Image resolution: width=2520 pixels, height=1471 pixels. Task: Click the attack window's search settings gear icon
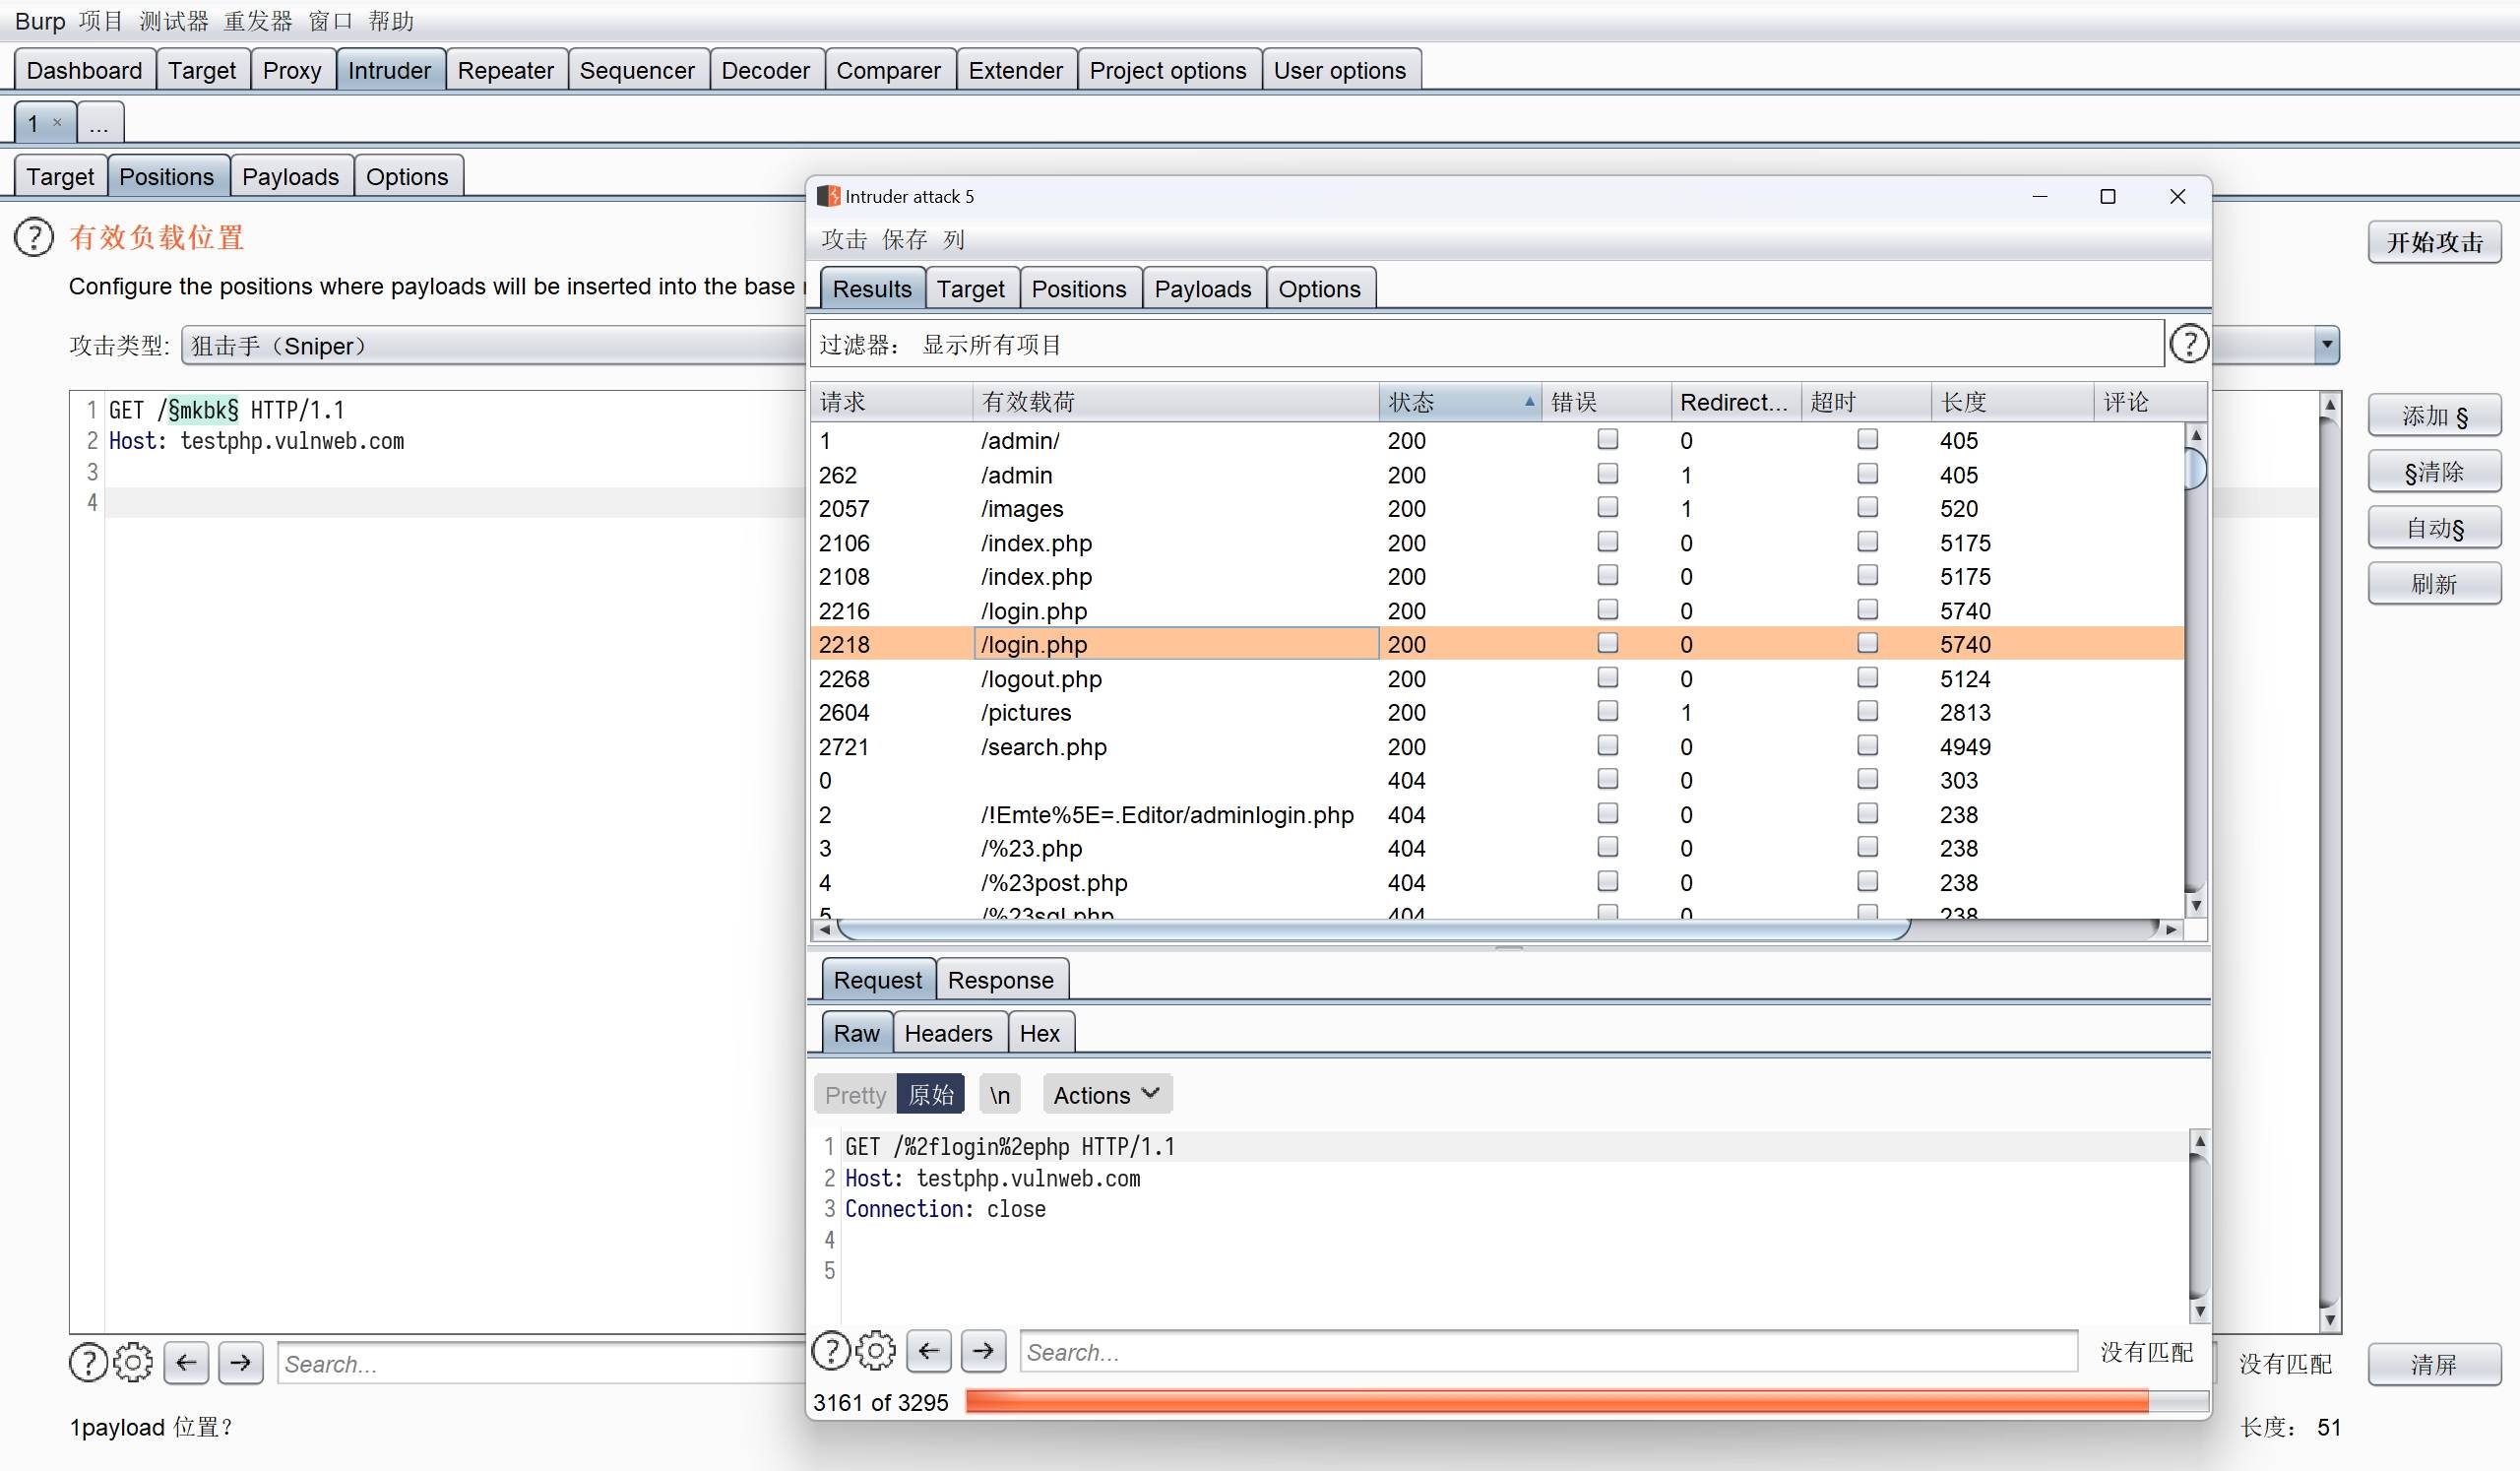[x=876, y=1351]
